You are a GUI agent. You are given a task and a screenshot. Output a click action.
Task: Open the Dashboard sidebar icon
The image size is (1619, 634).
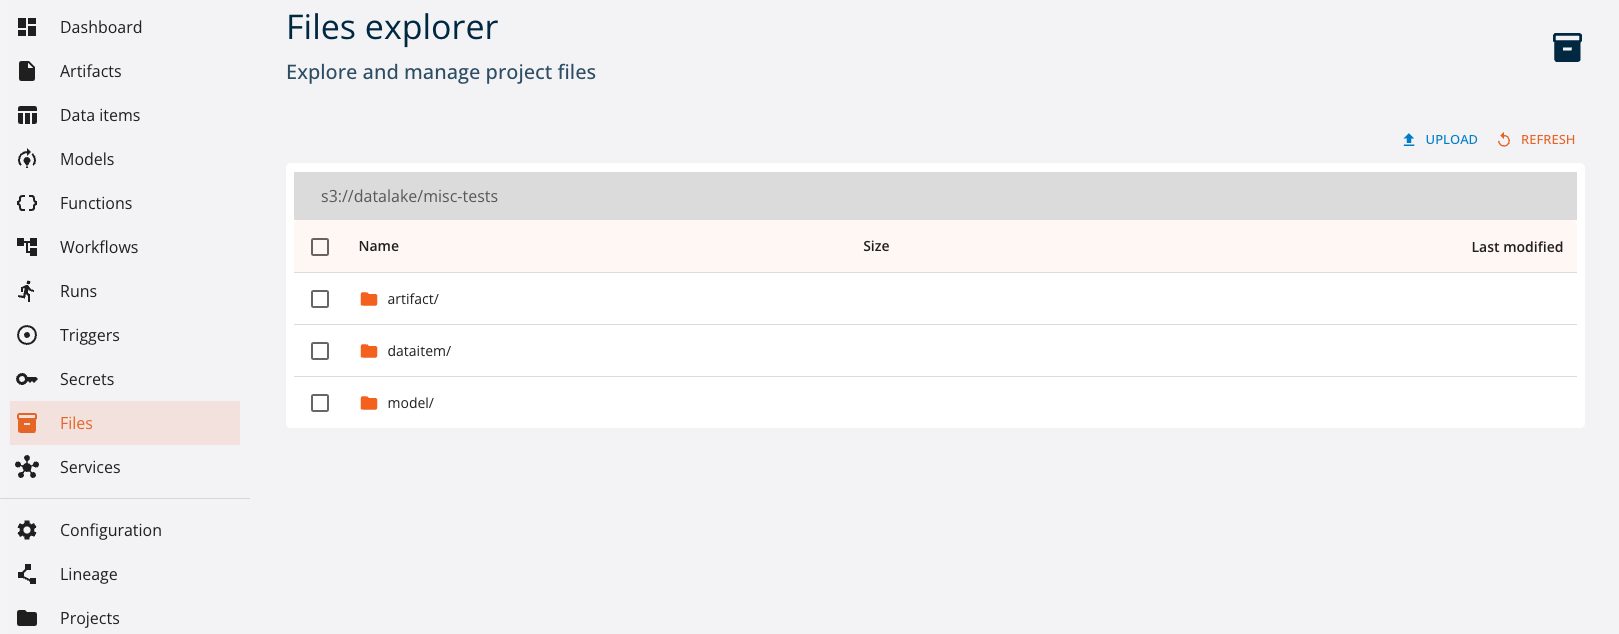(27, 27)
